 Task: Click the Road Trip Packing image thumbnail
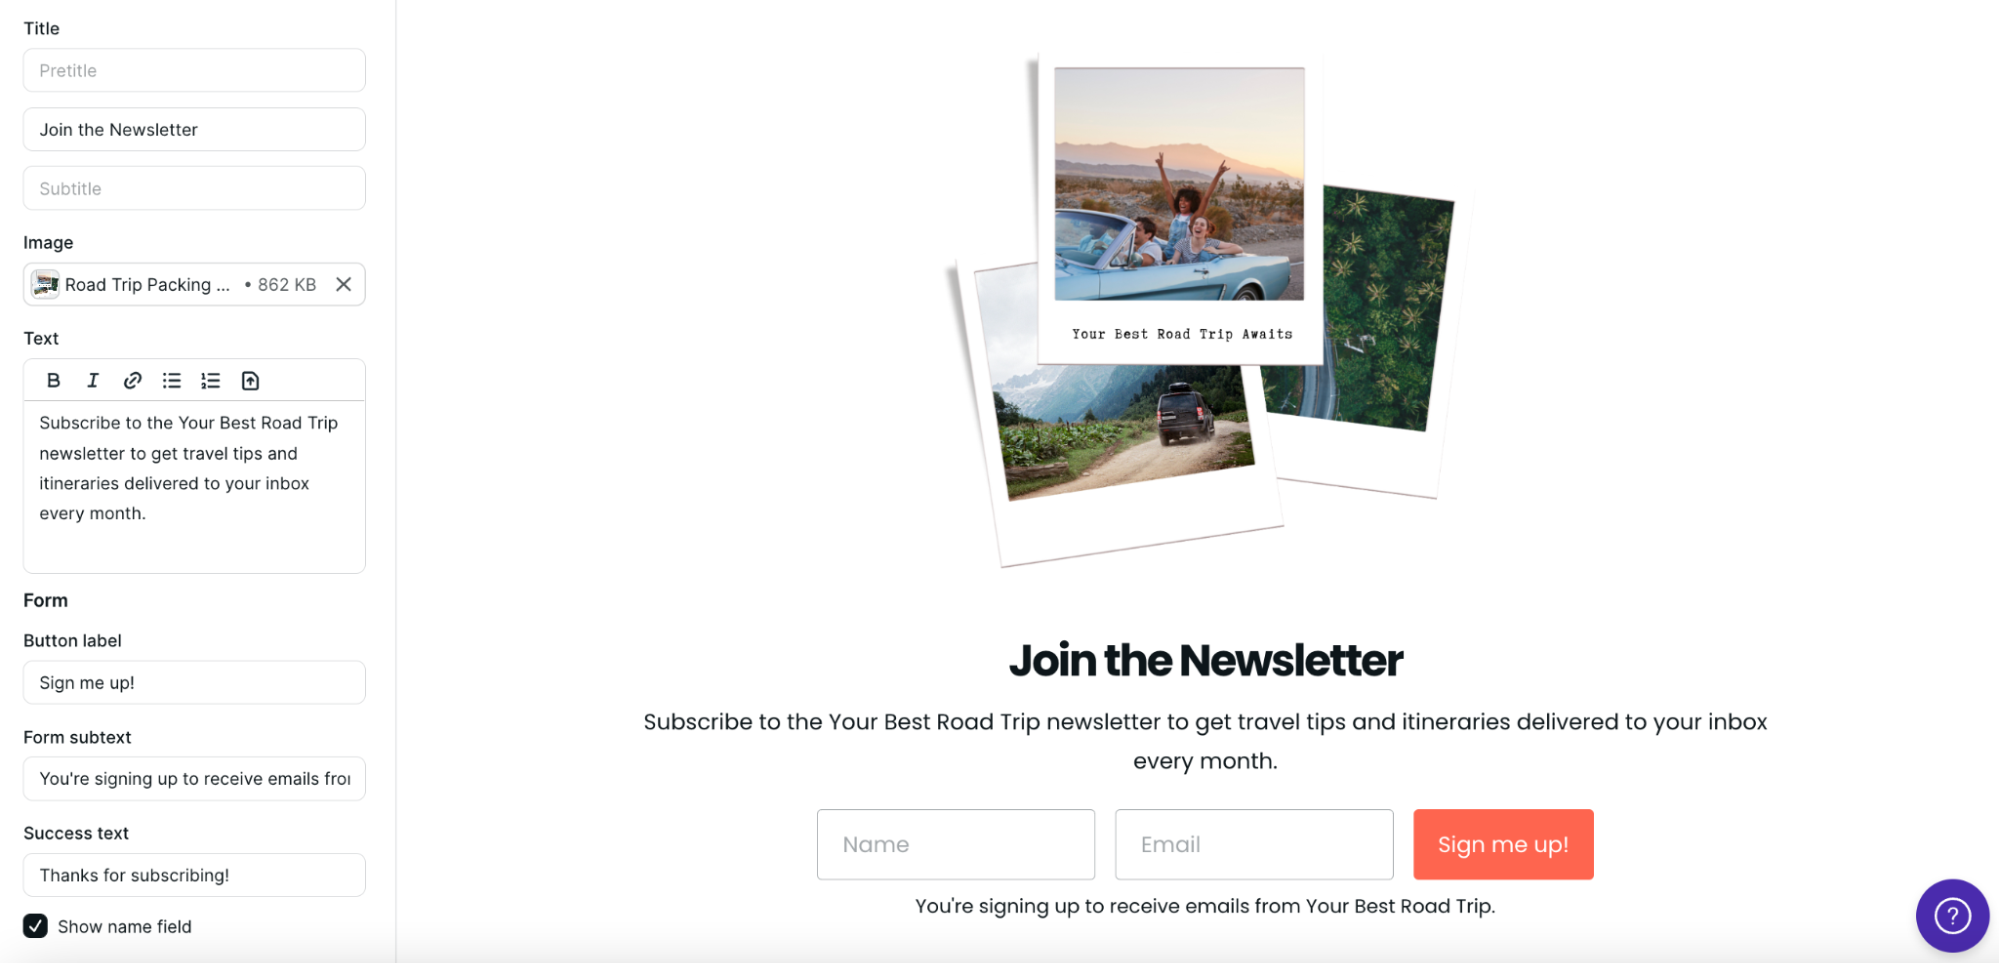(45, 285)
